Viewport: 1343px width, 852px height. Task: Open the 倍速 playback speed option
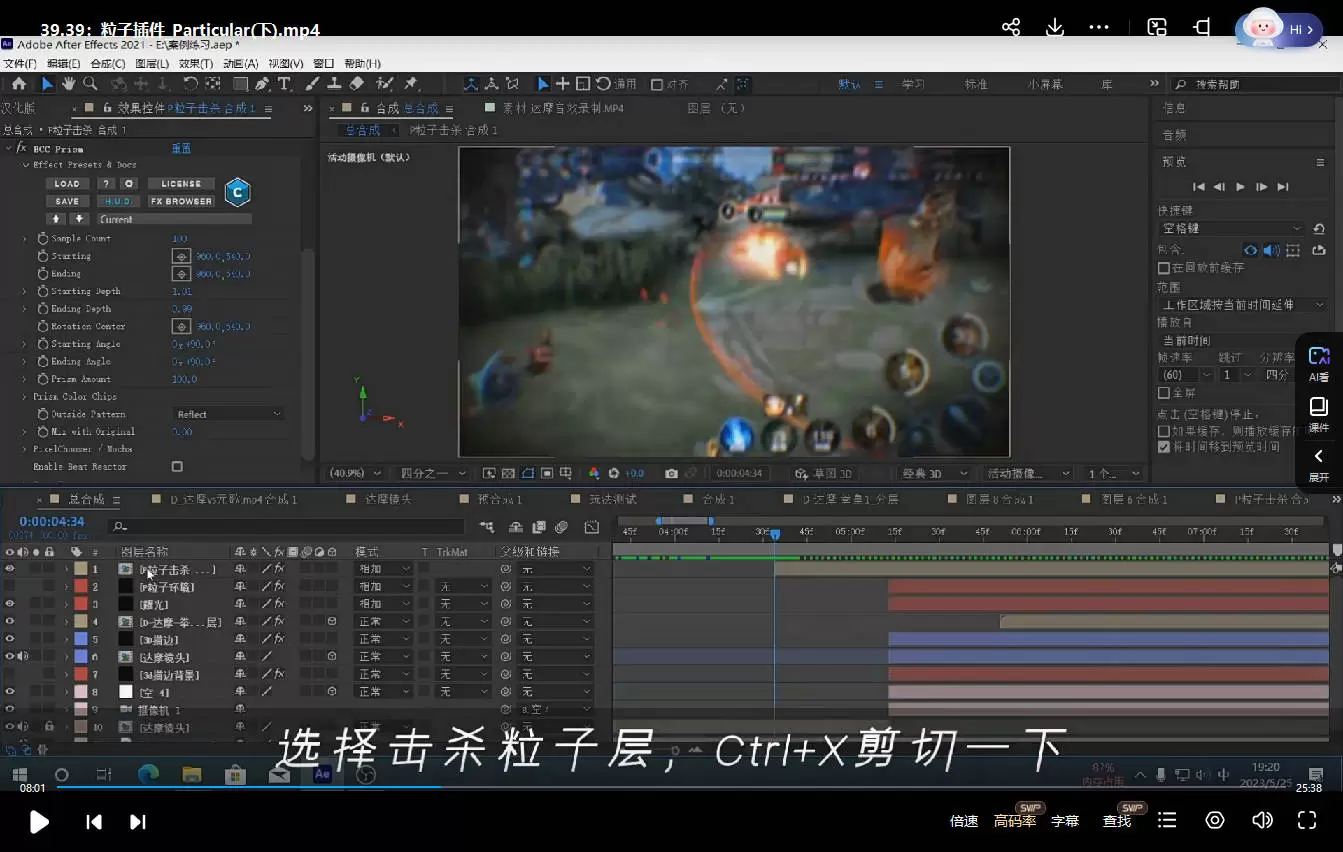pos(964,821)
